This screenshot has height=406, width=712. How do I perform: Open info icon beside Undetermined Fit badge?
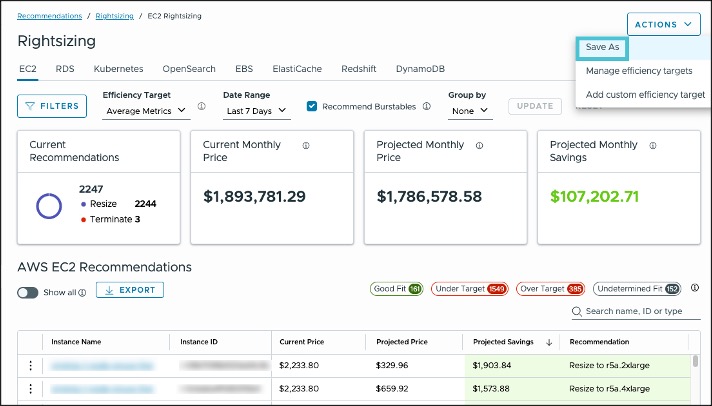point(695,288)
